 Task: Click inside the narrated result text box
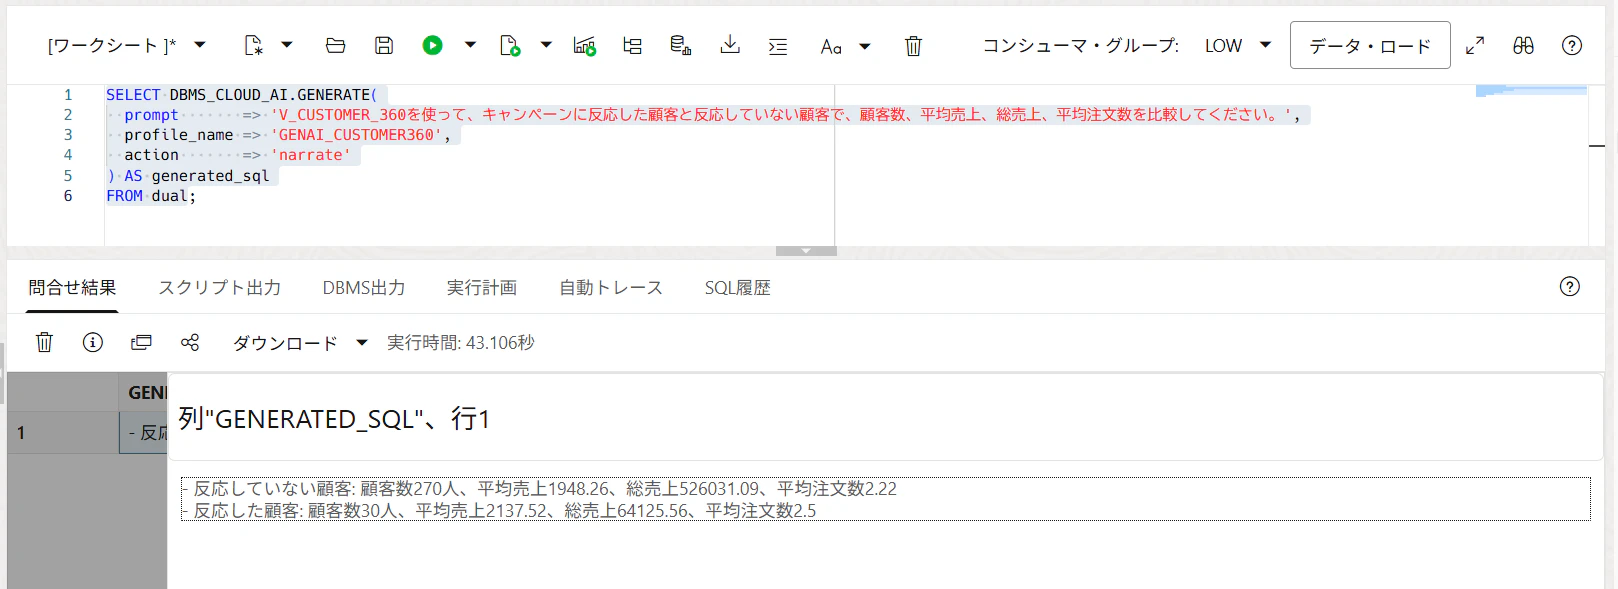click(885, 499)
